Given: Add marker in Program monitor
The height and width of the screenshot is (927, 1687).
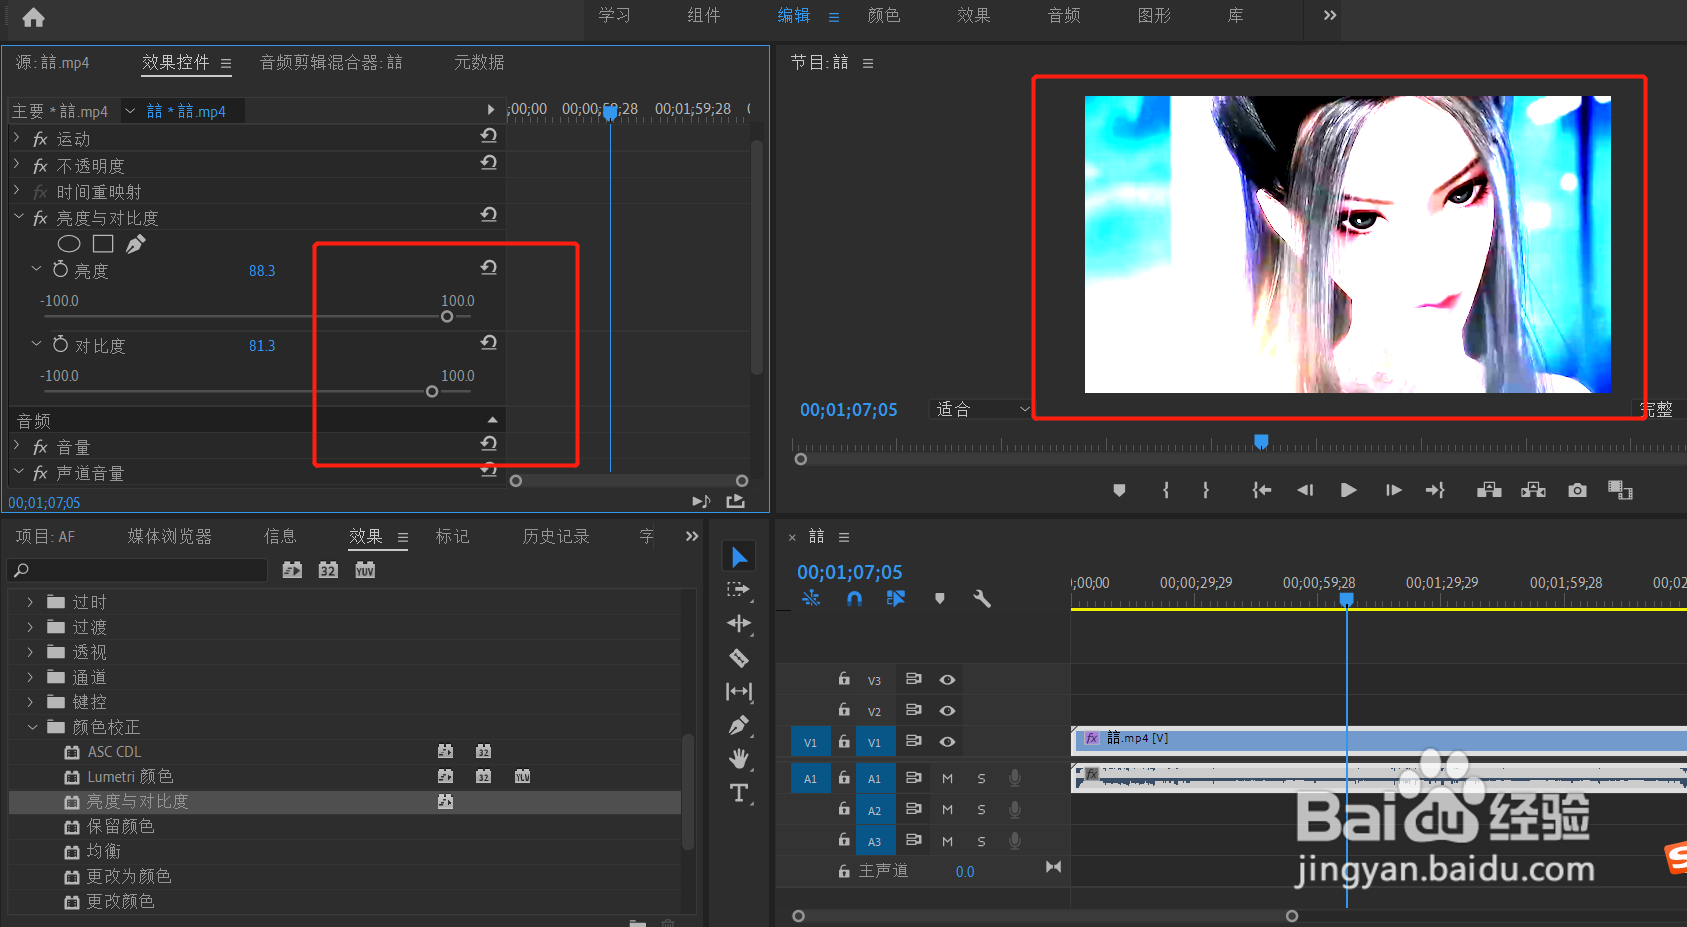Looking at the screenshot, I should (1119, 490).
